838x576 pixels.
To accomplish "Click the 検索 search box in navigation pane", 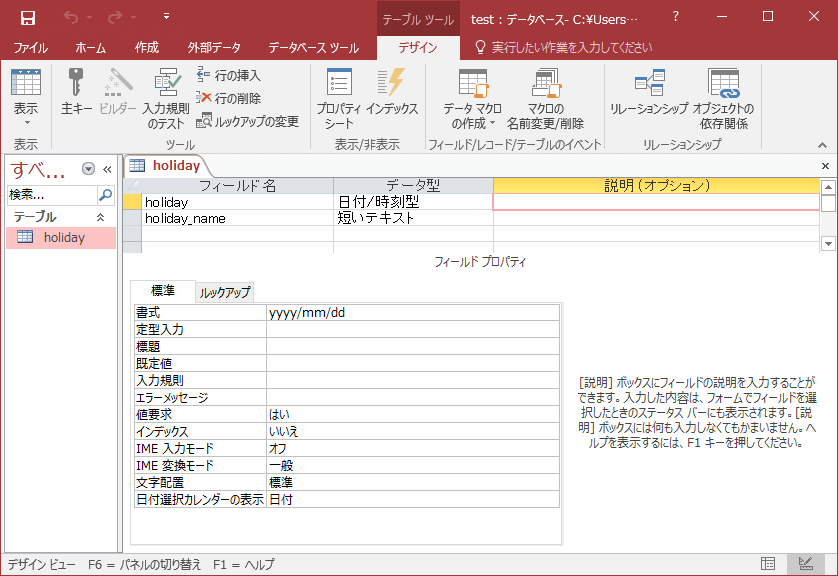I will click(x=50, y=195).
